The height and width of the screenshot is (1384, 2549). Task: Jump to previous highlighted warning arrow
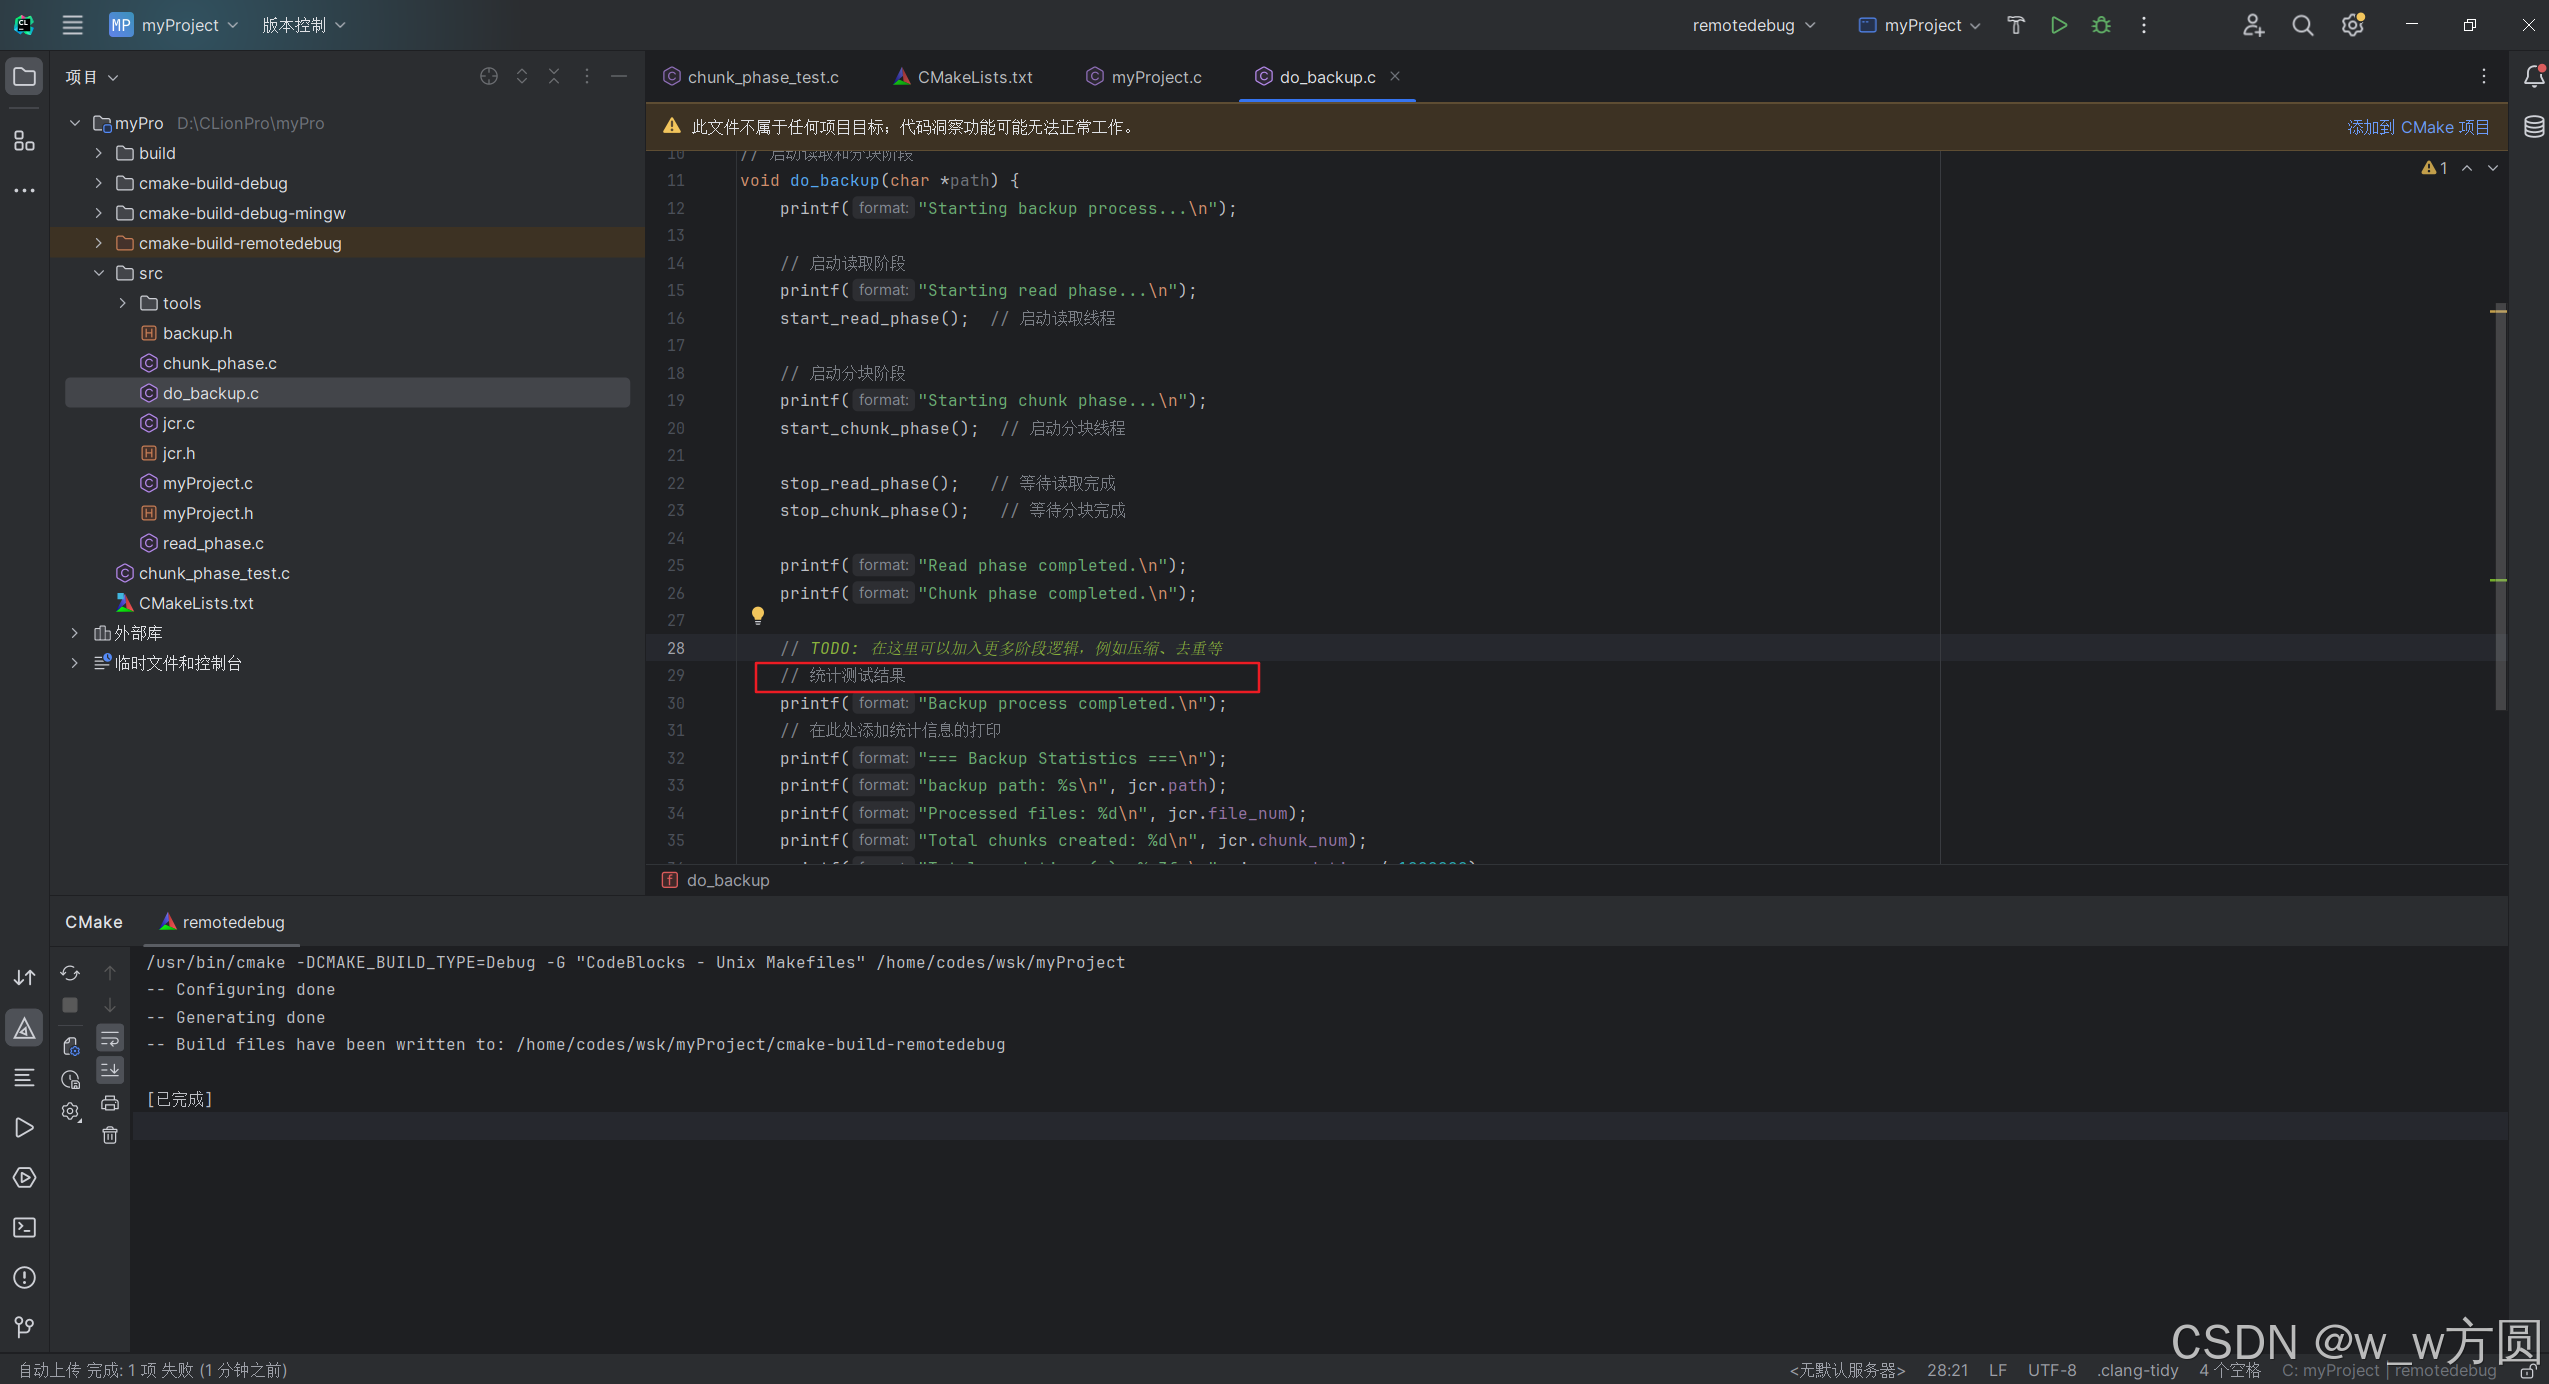click(x=2467, y=168)
